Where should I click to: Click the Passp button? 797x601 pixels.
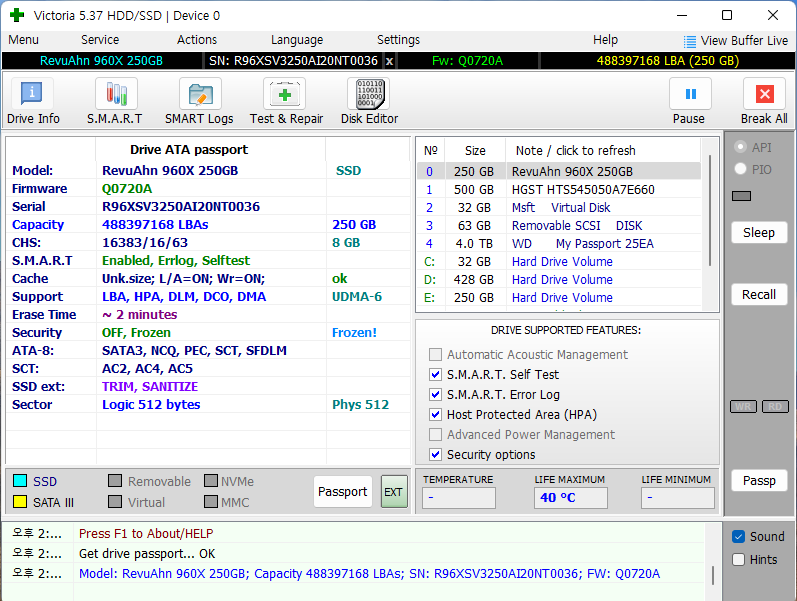759,480
